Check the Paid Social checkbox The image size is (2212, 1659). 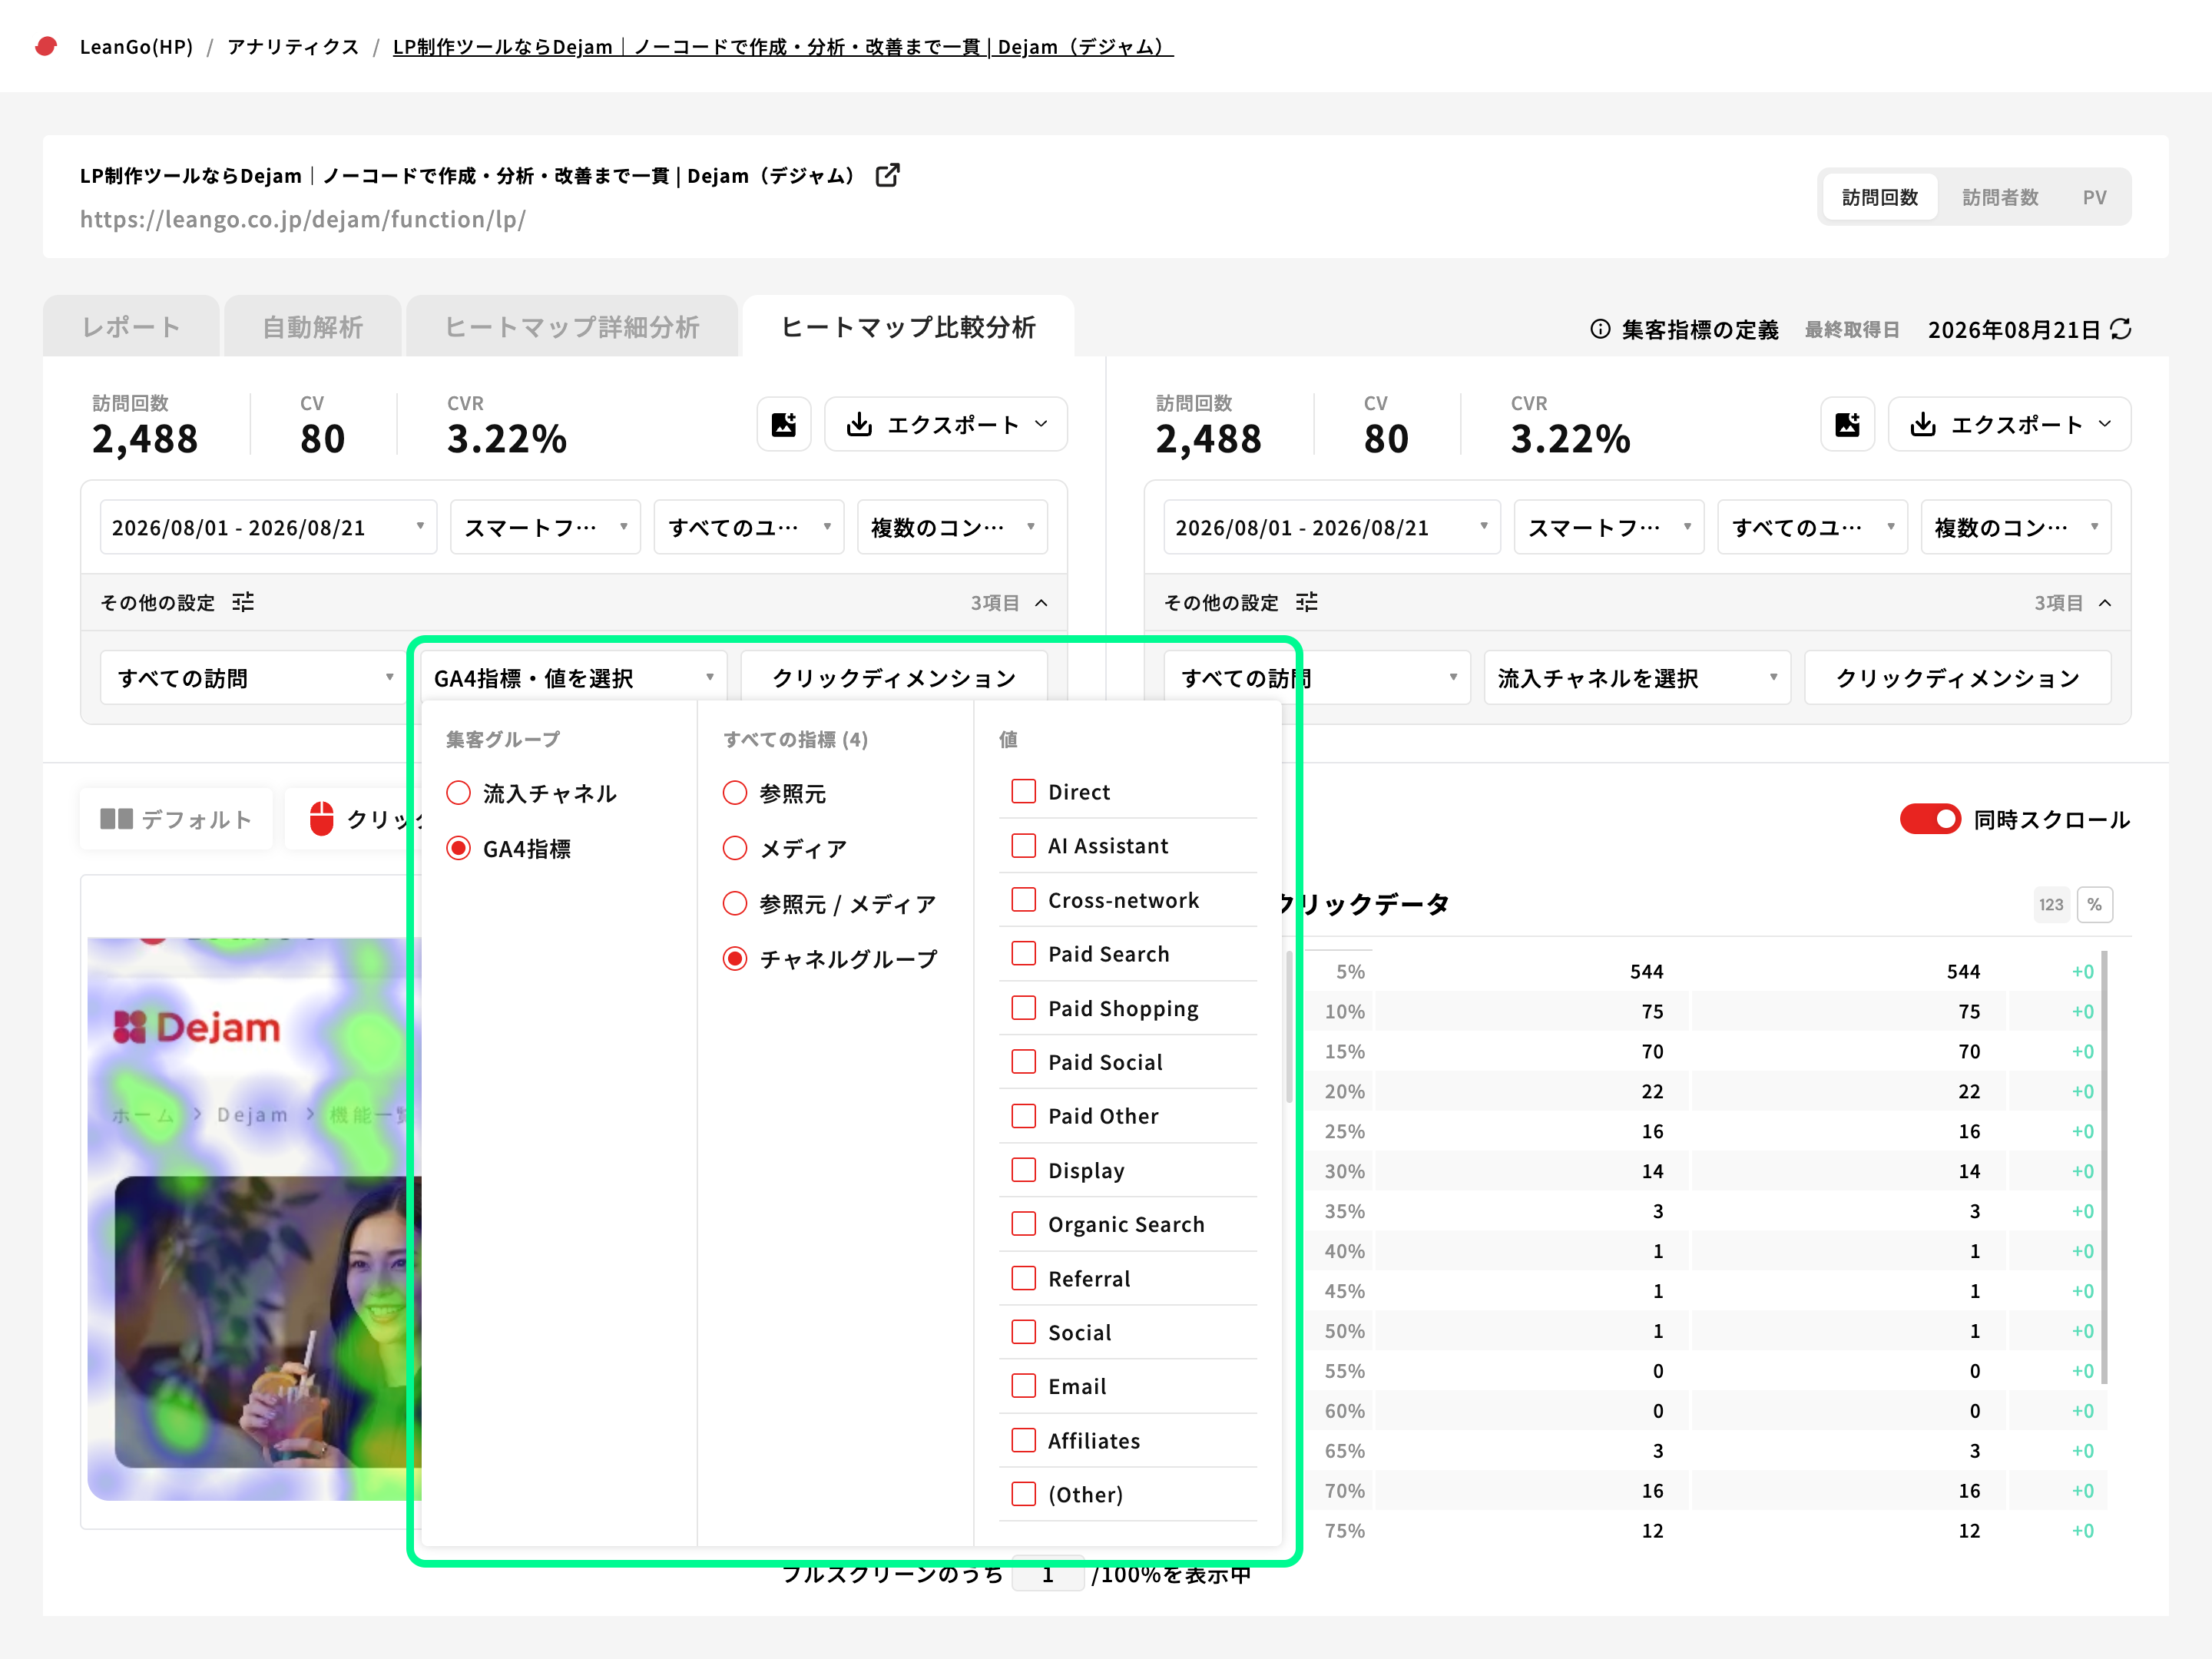click(1023, 1061)
